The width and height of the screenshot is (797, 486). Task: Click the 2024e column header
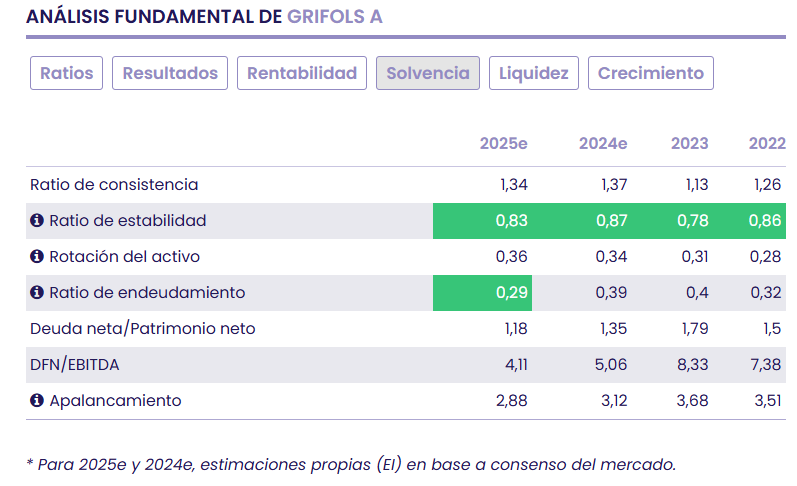click(603, 144)
